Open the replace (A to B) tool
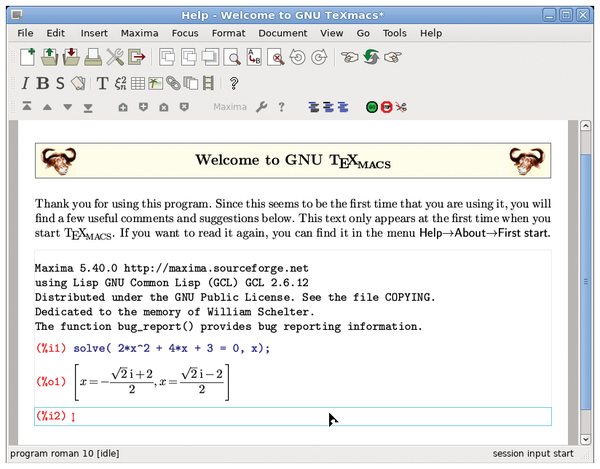600x469 pixels. 254,57
